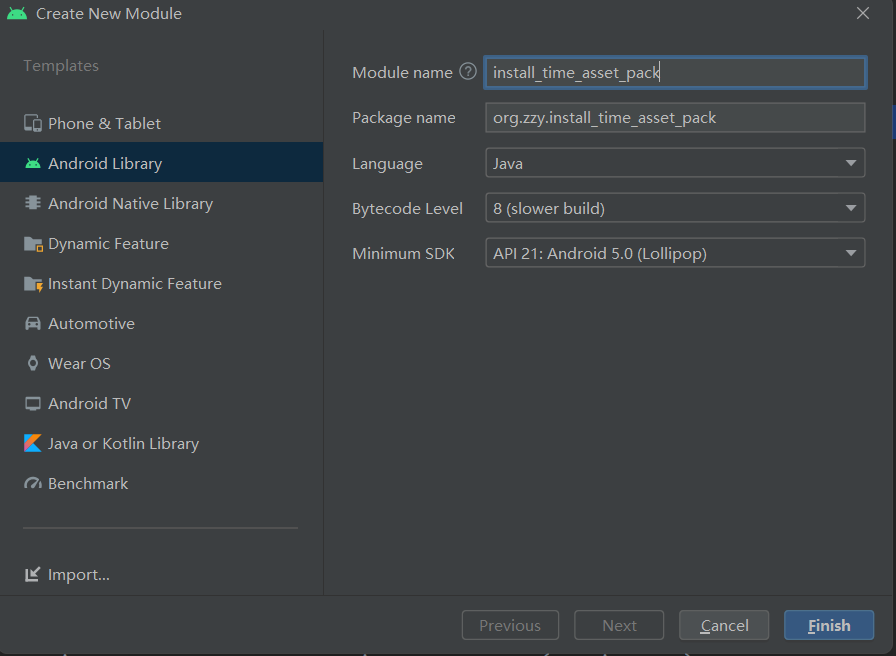Viewport: 896px width, 656px height.
Task: Click the Import arrow icon
Action: [33, 574]
